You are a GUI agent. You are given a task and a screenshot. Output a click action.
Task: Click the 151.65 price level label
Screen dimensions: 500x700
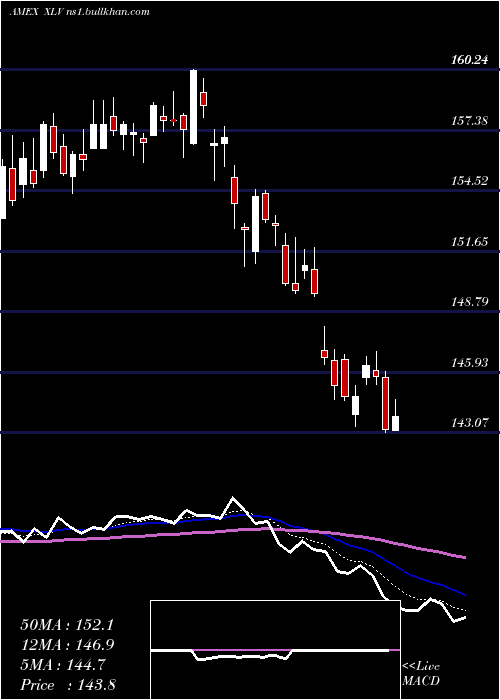(x=469, y=242)
